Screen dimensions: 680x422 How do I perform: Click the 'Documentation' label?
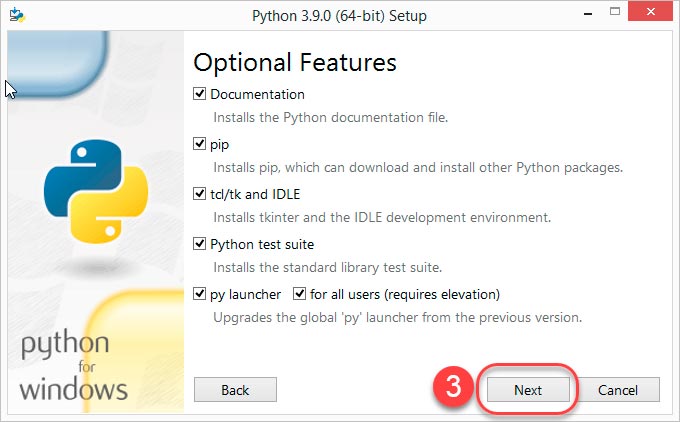pyautogui.click(x=257, y=94)
